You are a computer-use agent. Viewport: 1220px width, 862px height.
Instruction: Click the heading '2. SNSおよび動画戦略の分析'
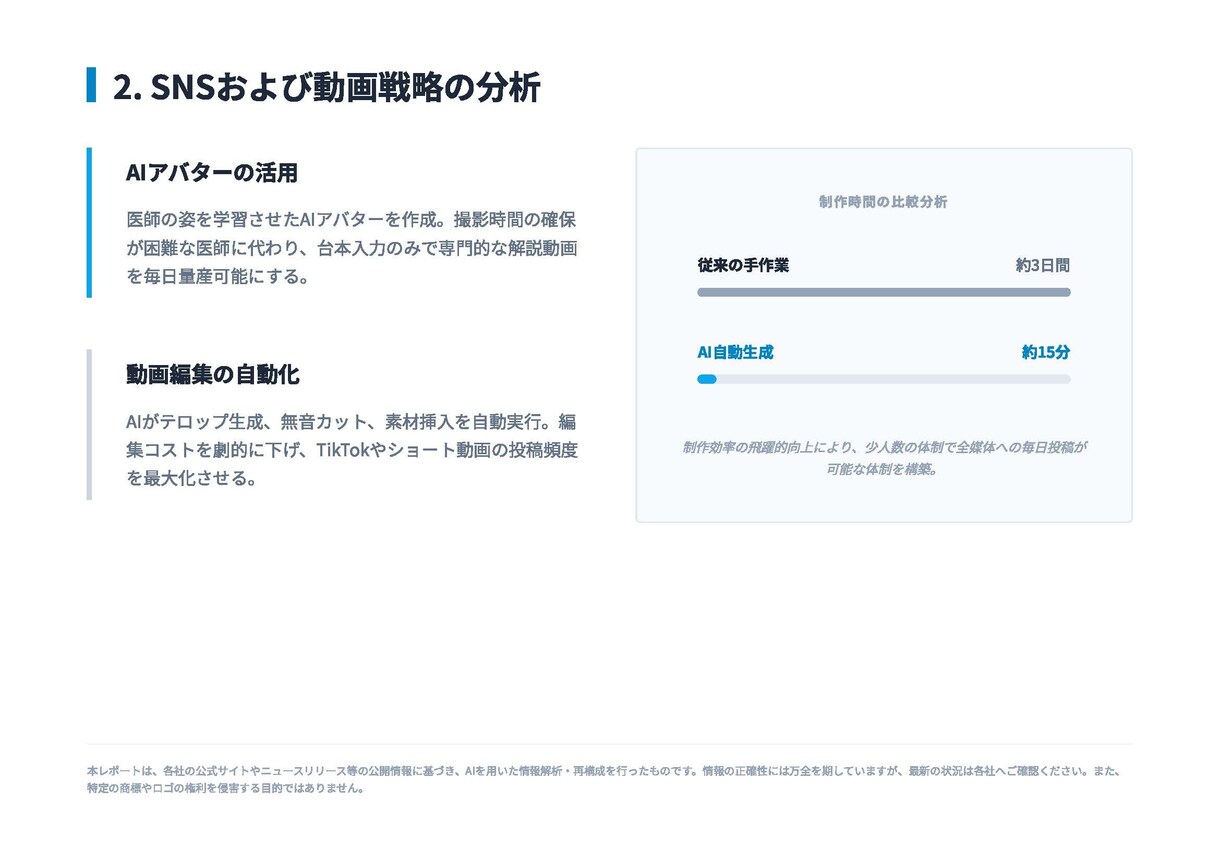(326, 87)
